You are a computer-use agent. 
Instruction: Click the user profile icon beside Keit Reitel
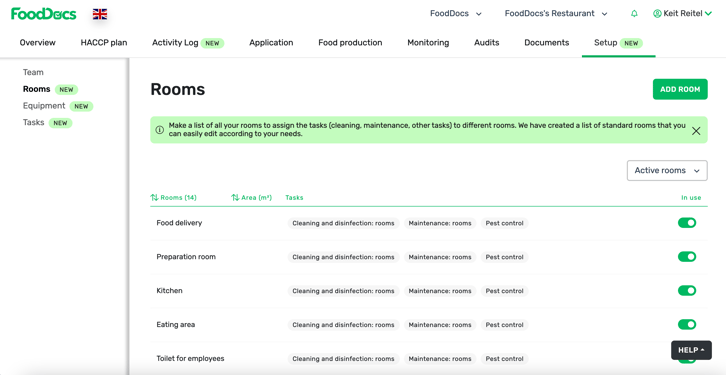tap(657, 14)
